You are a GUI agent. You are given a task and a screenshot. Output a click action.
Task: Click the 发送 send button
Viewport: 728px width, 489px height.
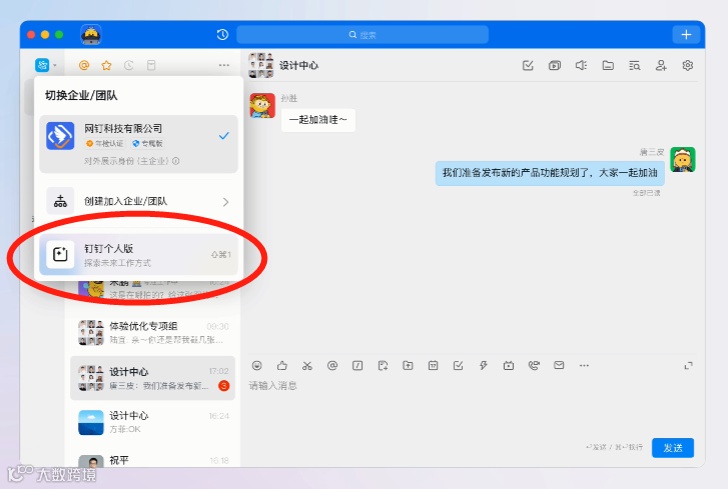click(673, 448)
